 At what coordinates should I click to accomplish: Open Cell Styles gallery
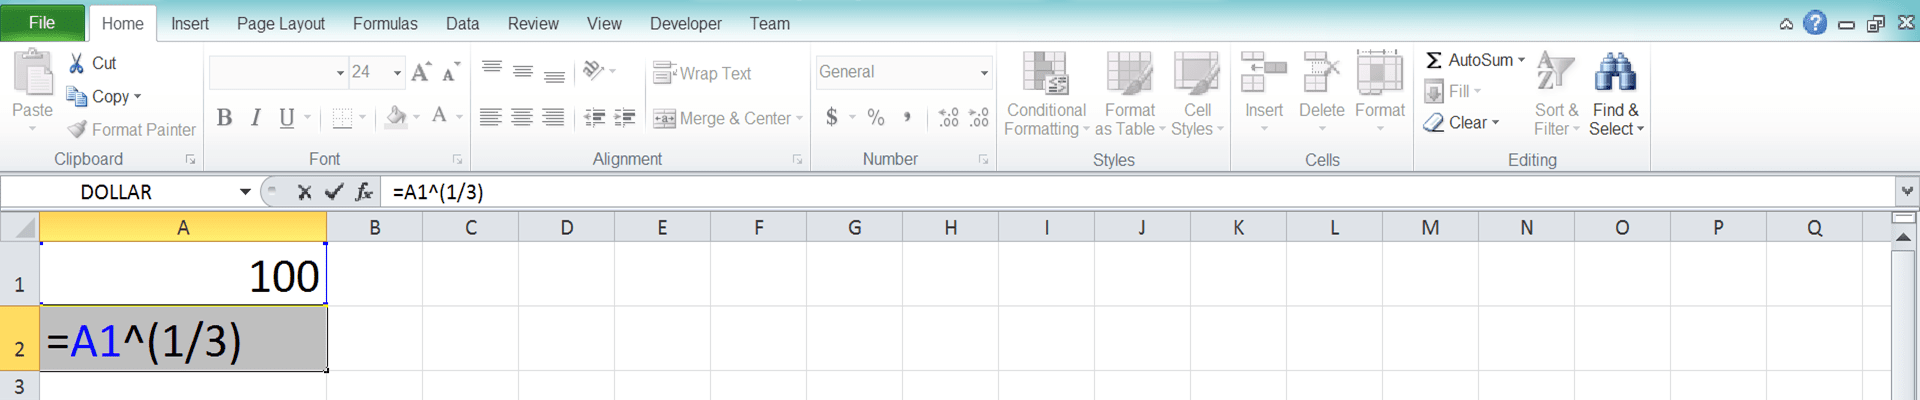(x=1197, y=94)
